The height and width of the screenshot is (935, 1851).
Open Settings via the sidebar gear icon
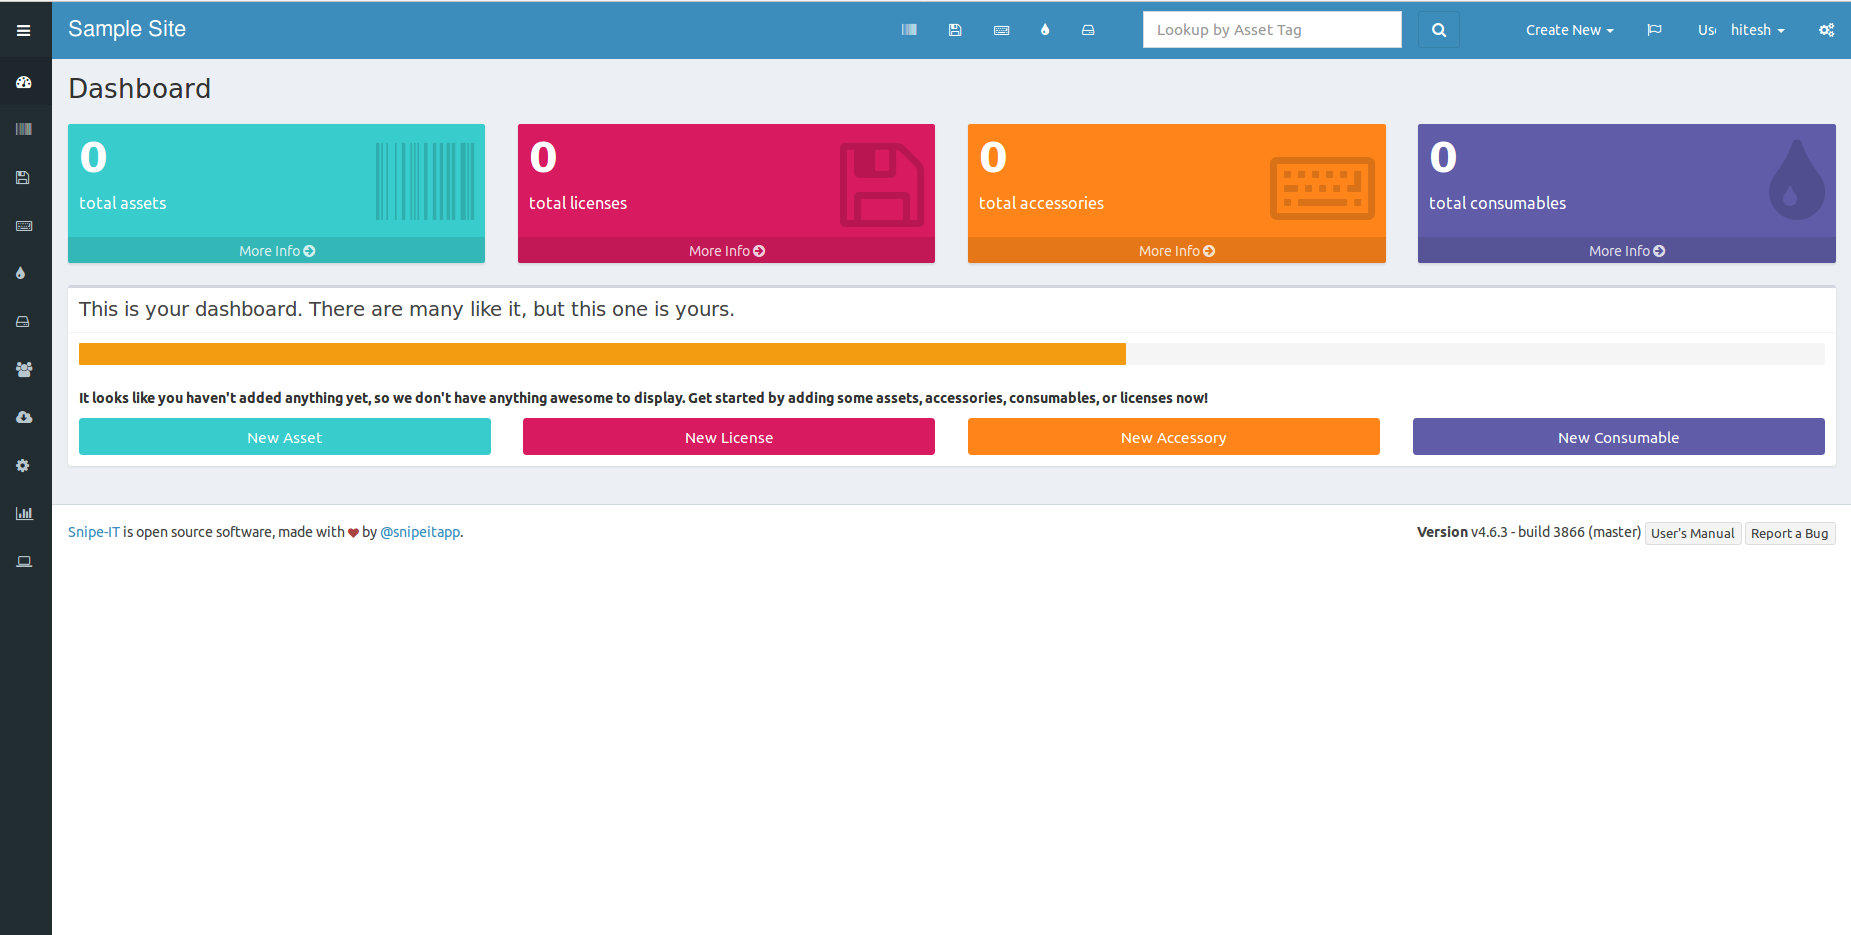point(23,465)
